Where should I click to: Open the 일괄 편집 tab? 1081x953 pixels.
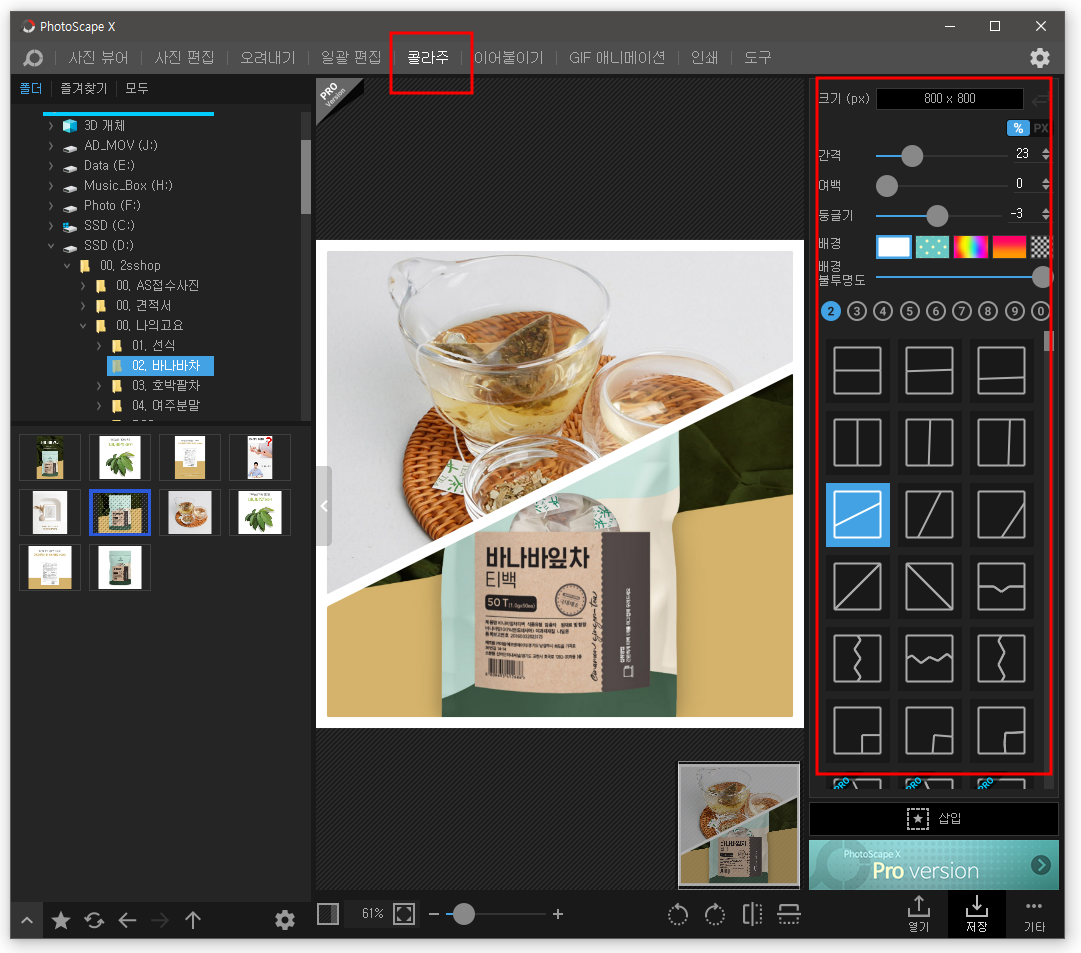point(351,58)
